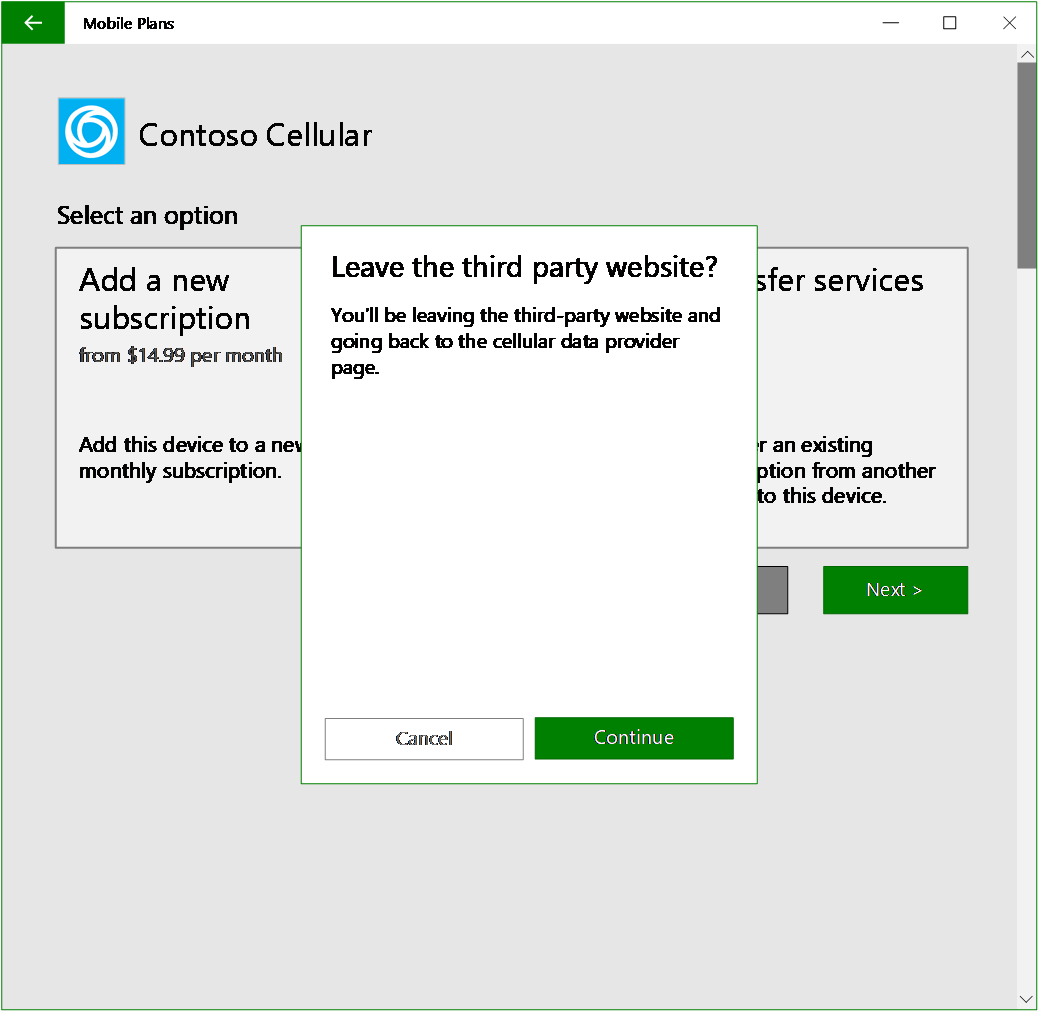
Task: Click the scroll down arrow
Action: tap(1027, 998)
